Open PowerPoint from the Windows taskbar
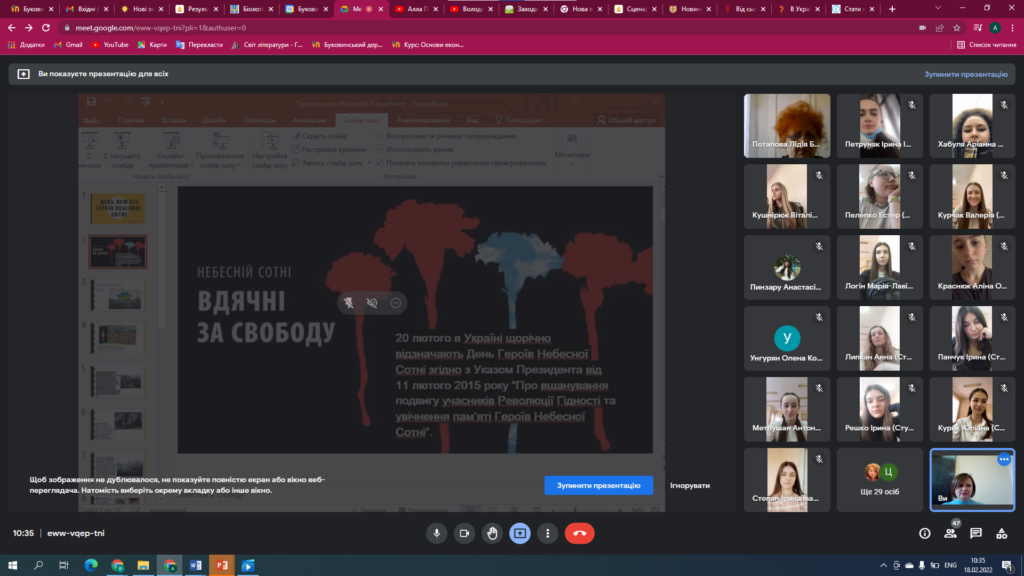Screen dimensions: 1024x576 (221, 565)
